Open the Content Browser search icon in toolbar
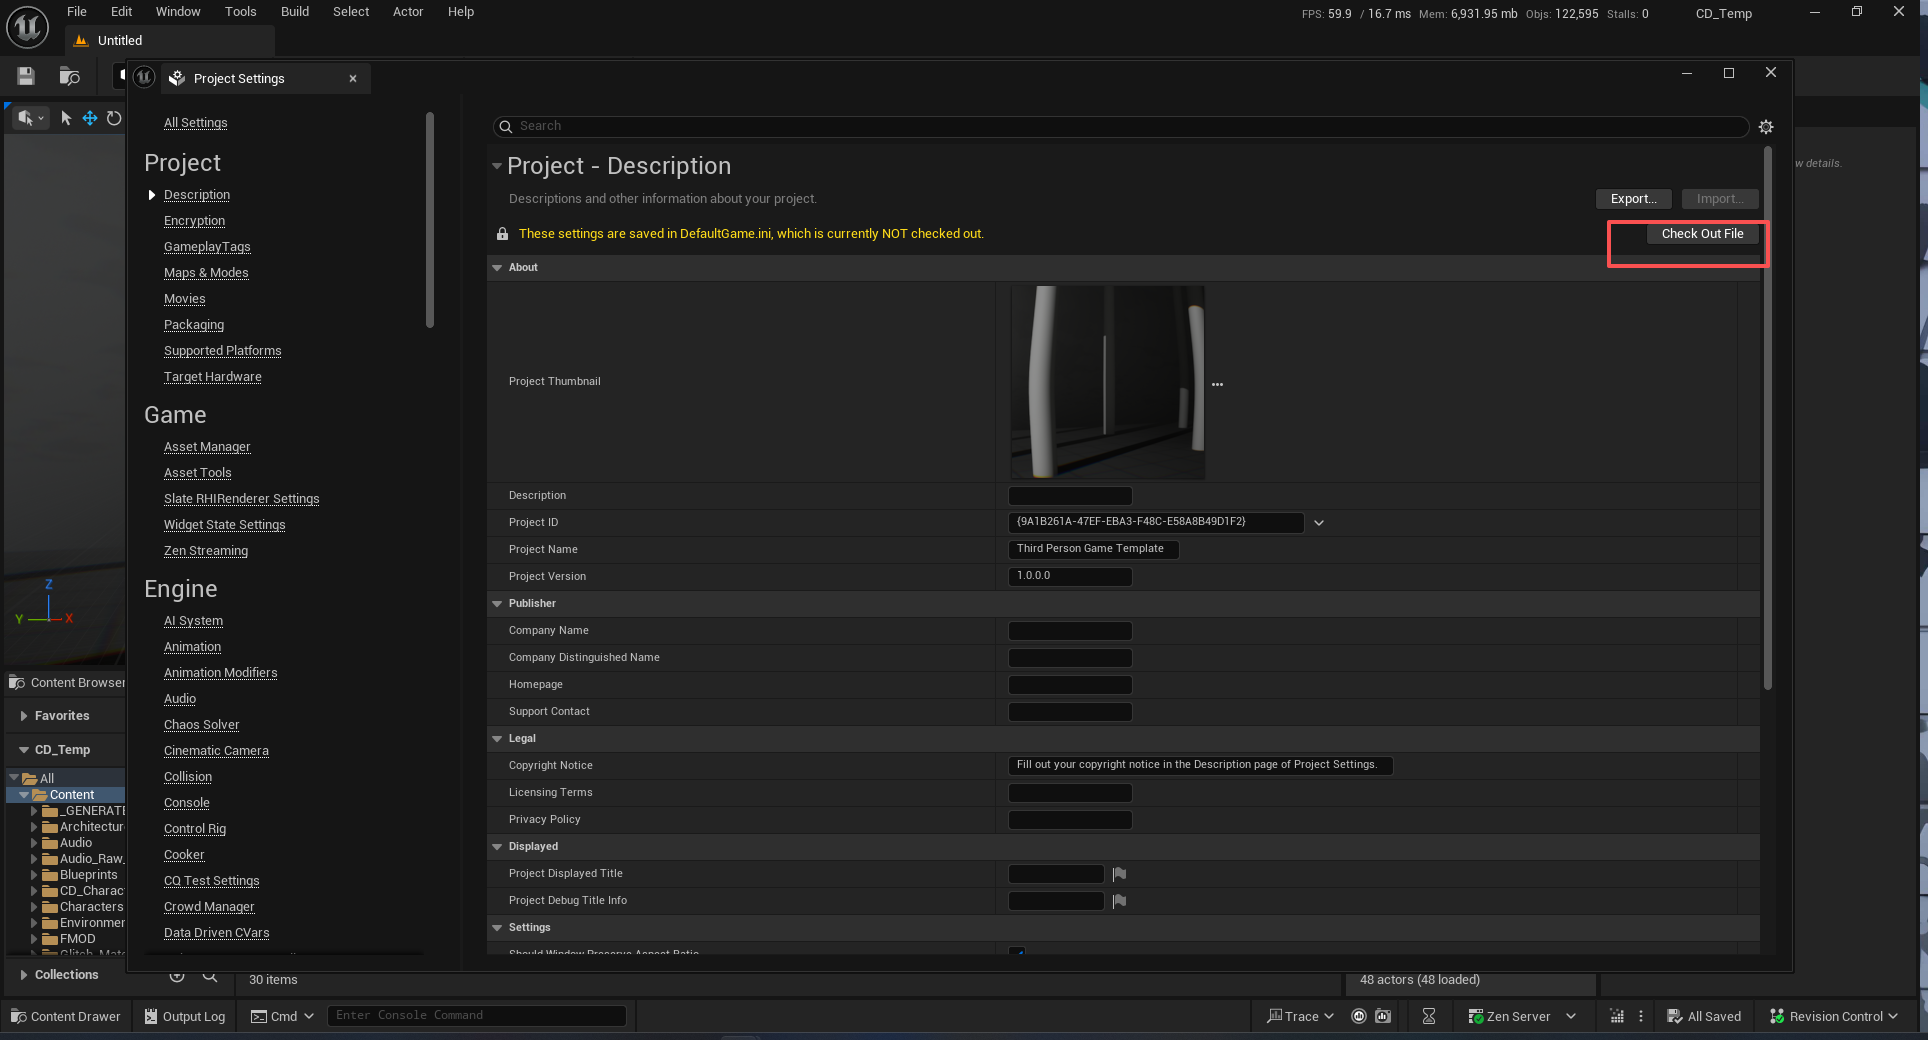The width and height of the screenshot is (1928, 1040). click(69, 76)
